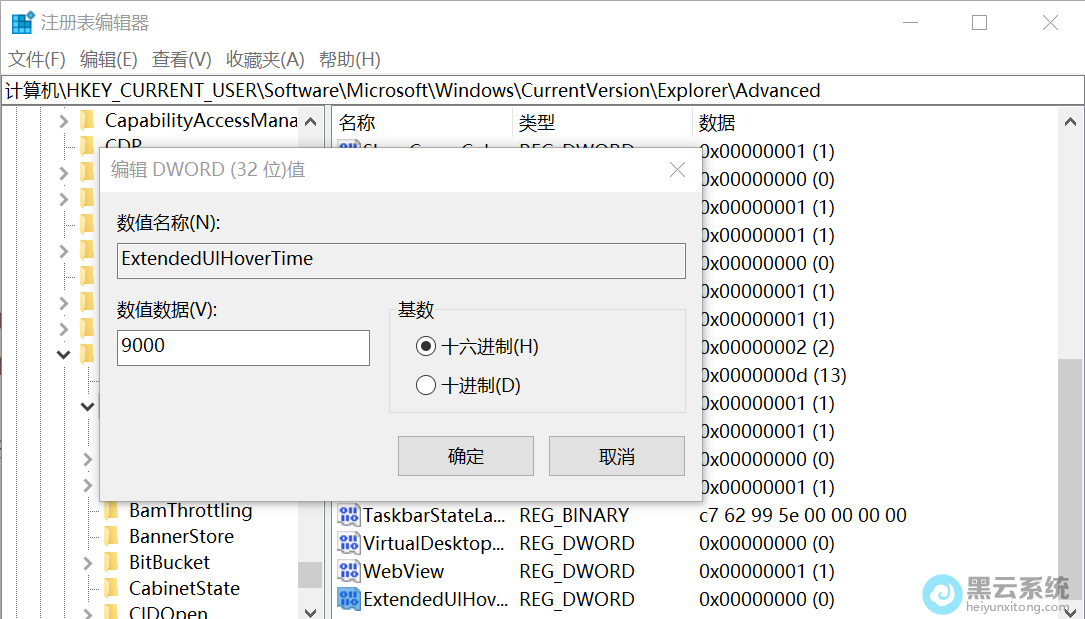Expand the CapabilityAccessManager tree node
The height and width of the screenshot is (619, 1085).
(63, 121)
